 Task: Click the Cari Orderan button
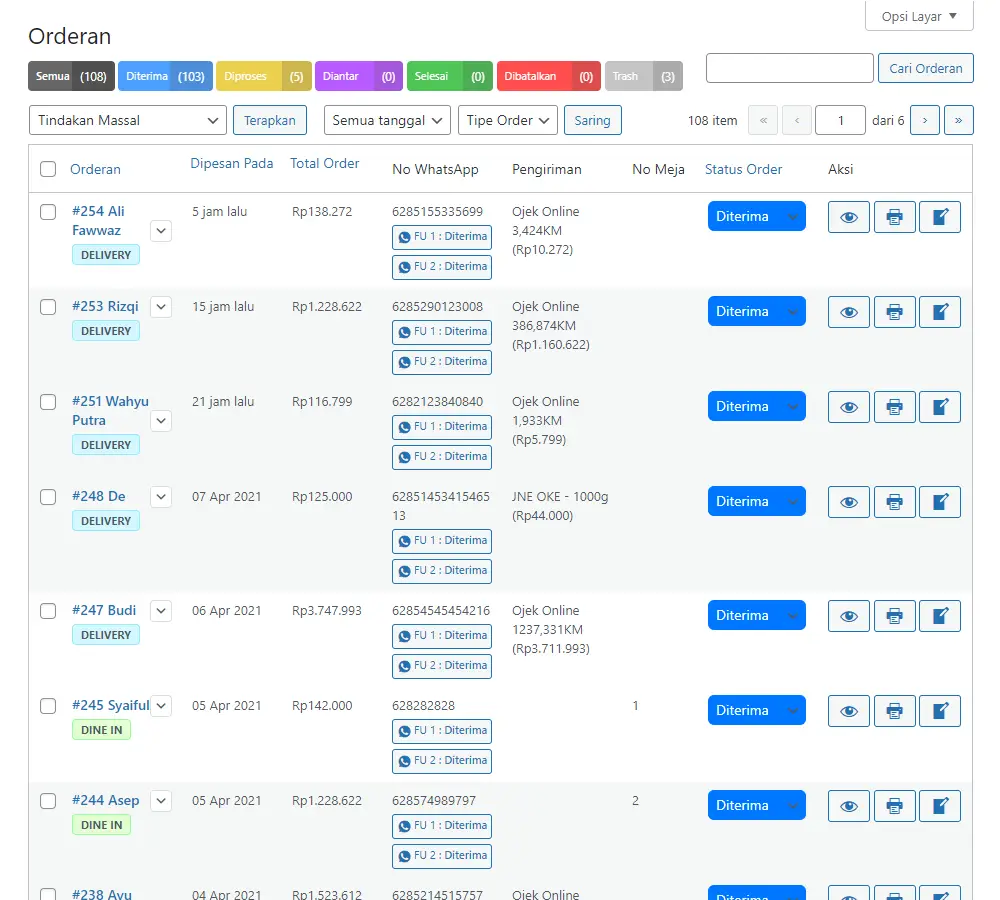(x=925, y=68)
